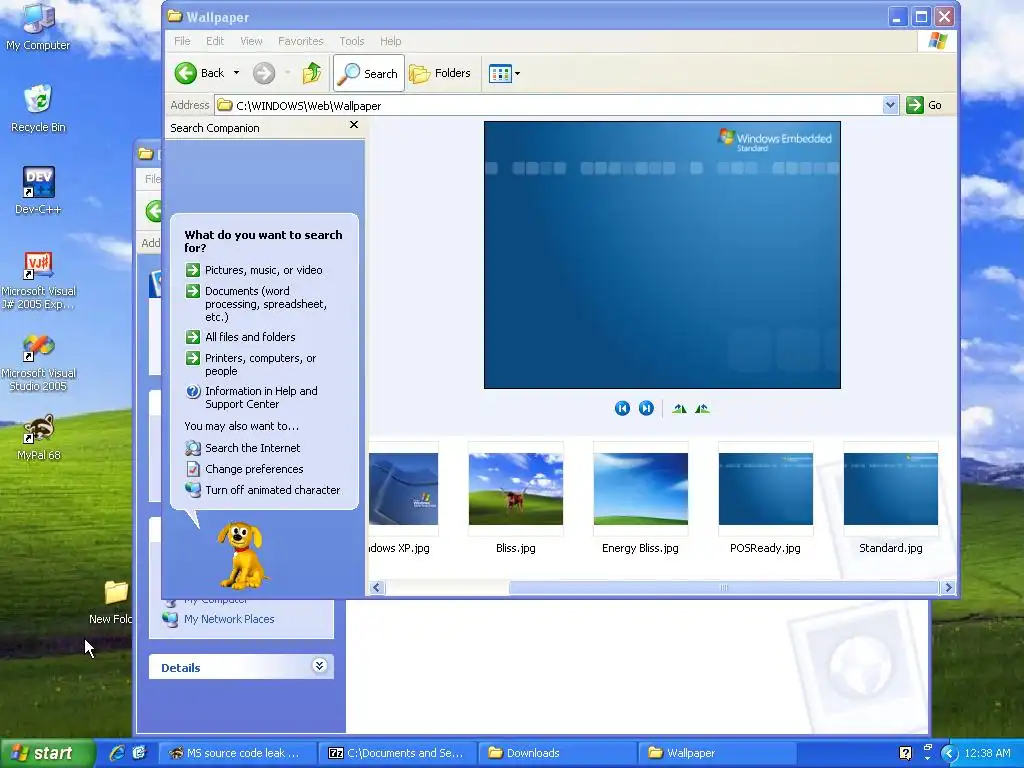Click the Windows flag logo in Wallpaper window
The image size is (1024, 768).
(x=938, y=41)
